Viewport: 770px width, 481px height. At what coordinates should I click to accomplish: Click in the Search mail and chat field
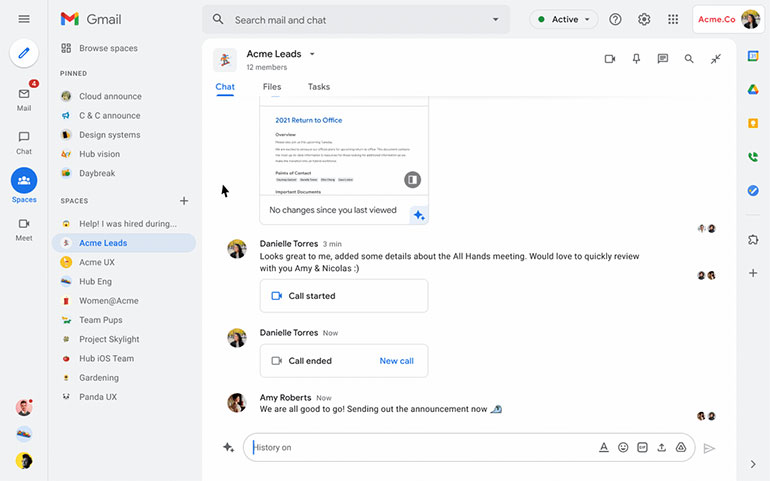[356, 20]
